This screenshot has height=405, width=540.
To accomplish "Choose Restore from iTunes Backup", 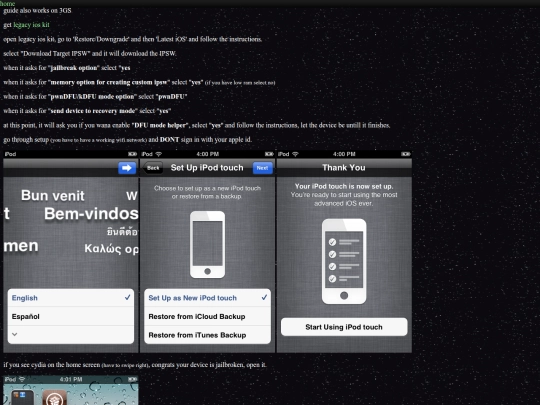I will pyautogui.click(x=207, y=335).
